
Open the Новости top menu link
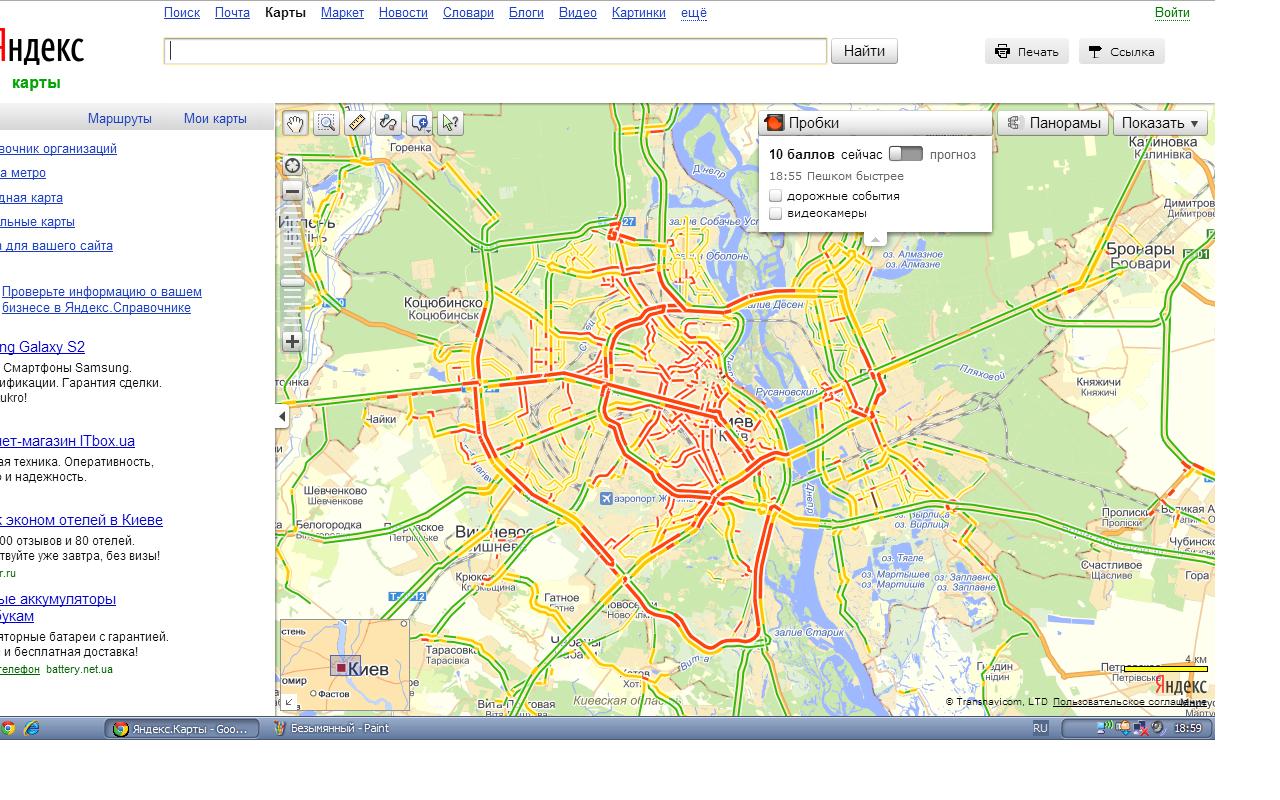403,13
